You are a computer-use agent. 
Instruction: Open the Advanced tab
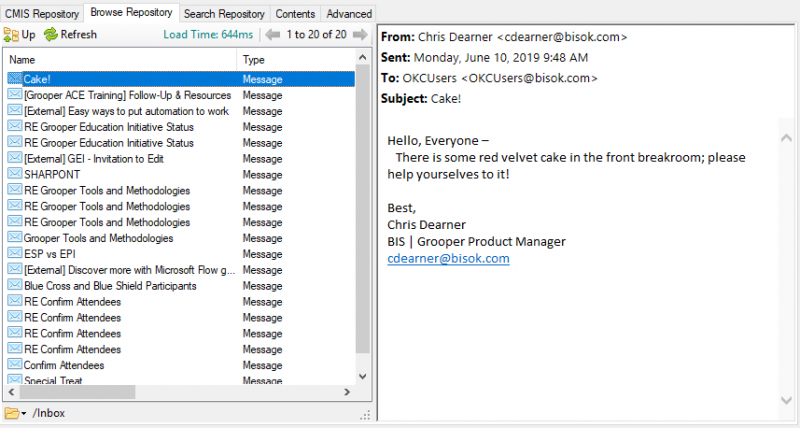(349, 14)
